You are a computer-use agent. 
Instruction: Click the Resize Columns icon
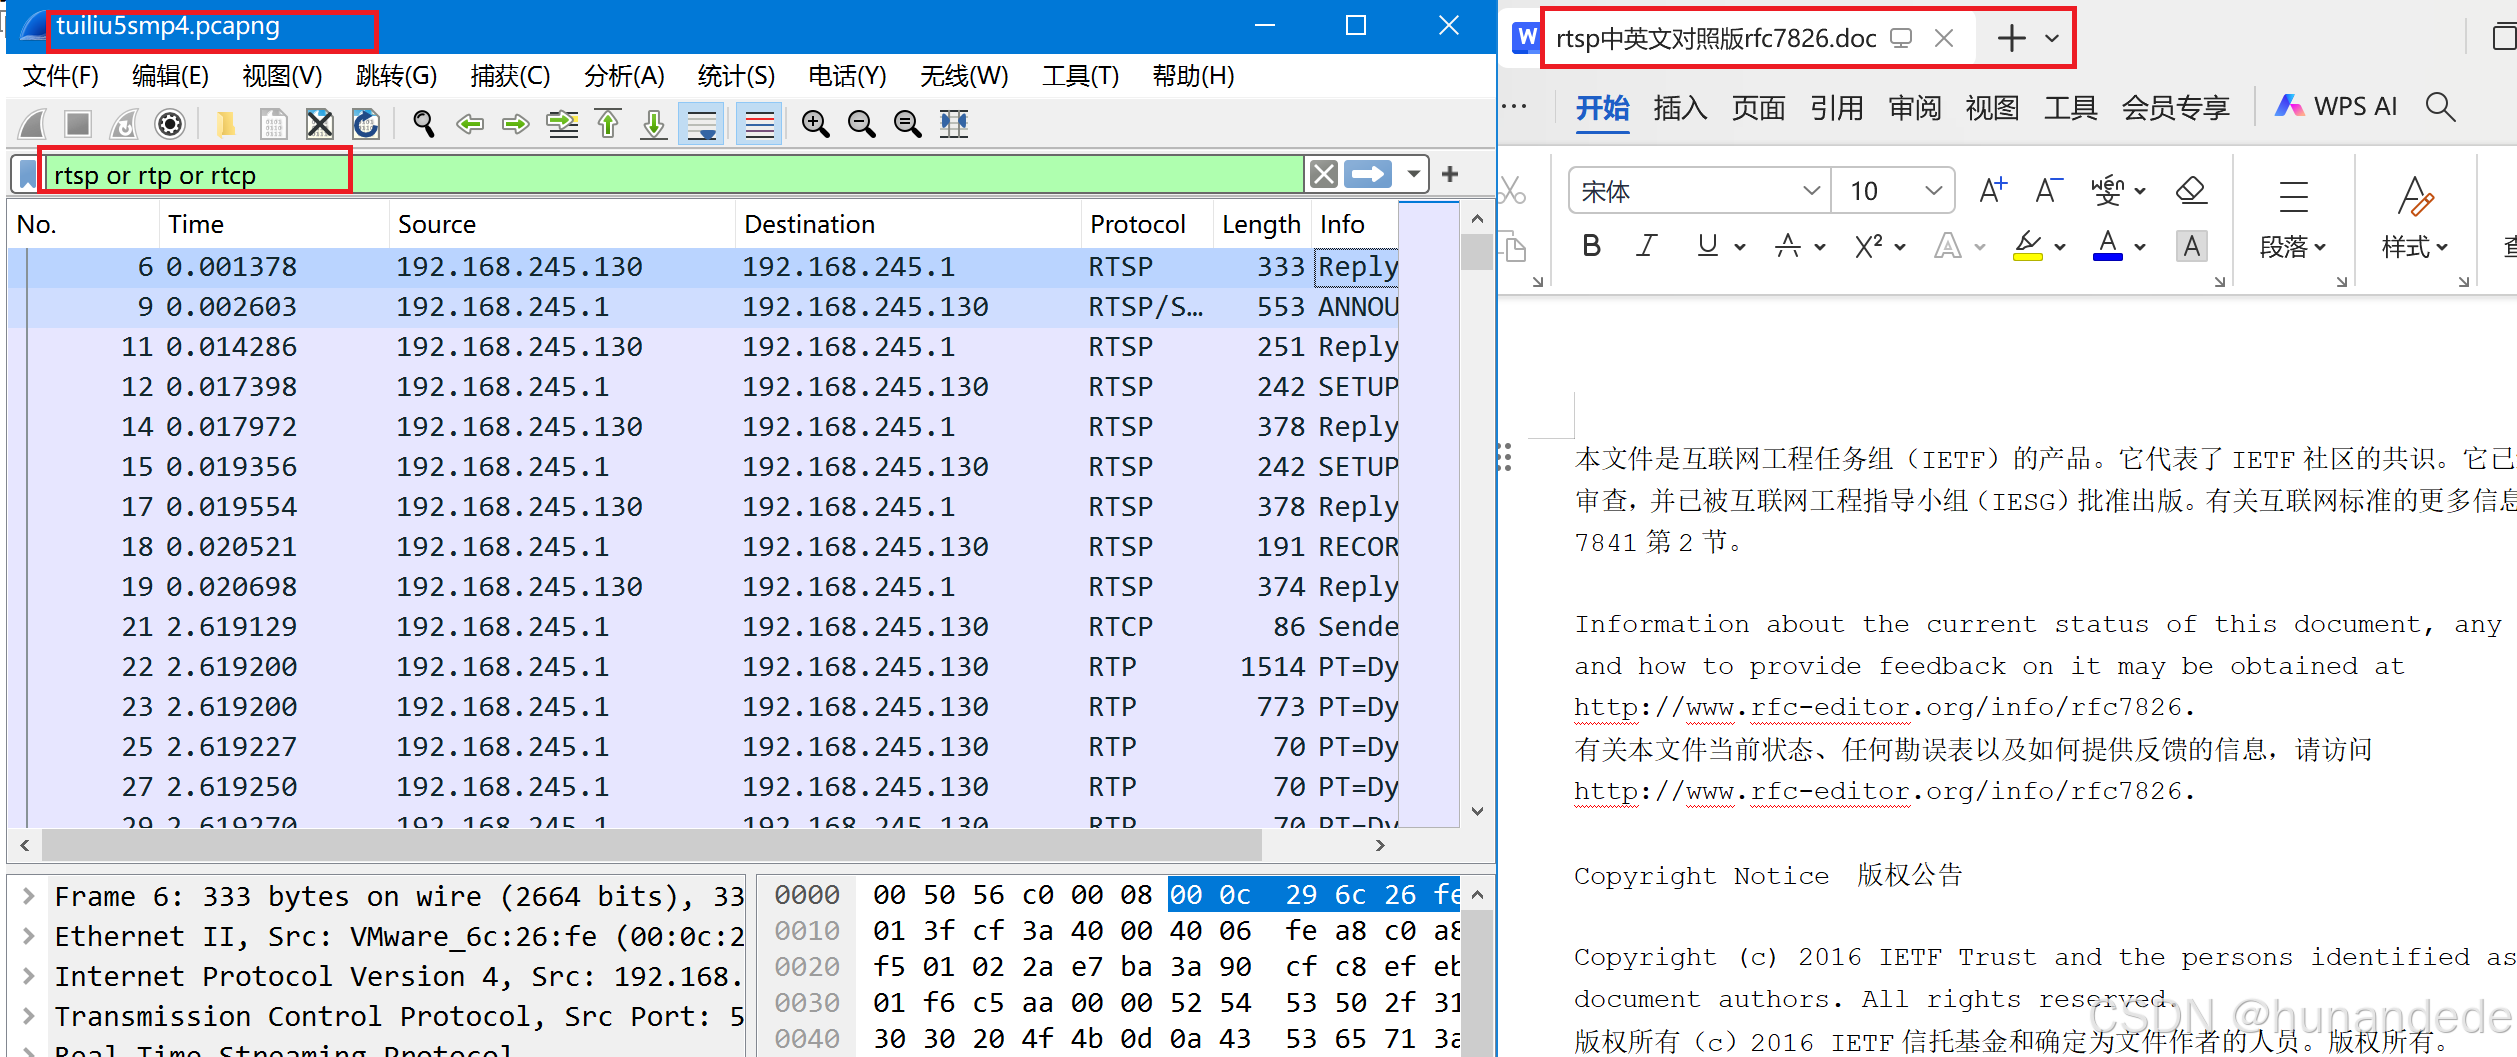954,124
